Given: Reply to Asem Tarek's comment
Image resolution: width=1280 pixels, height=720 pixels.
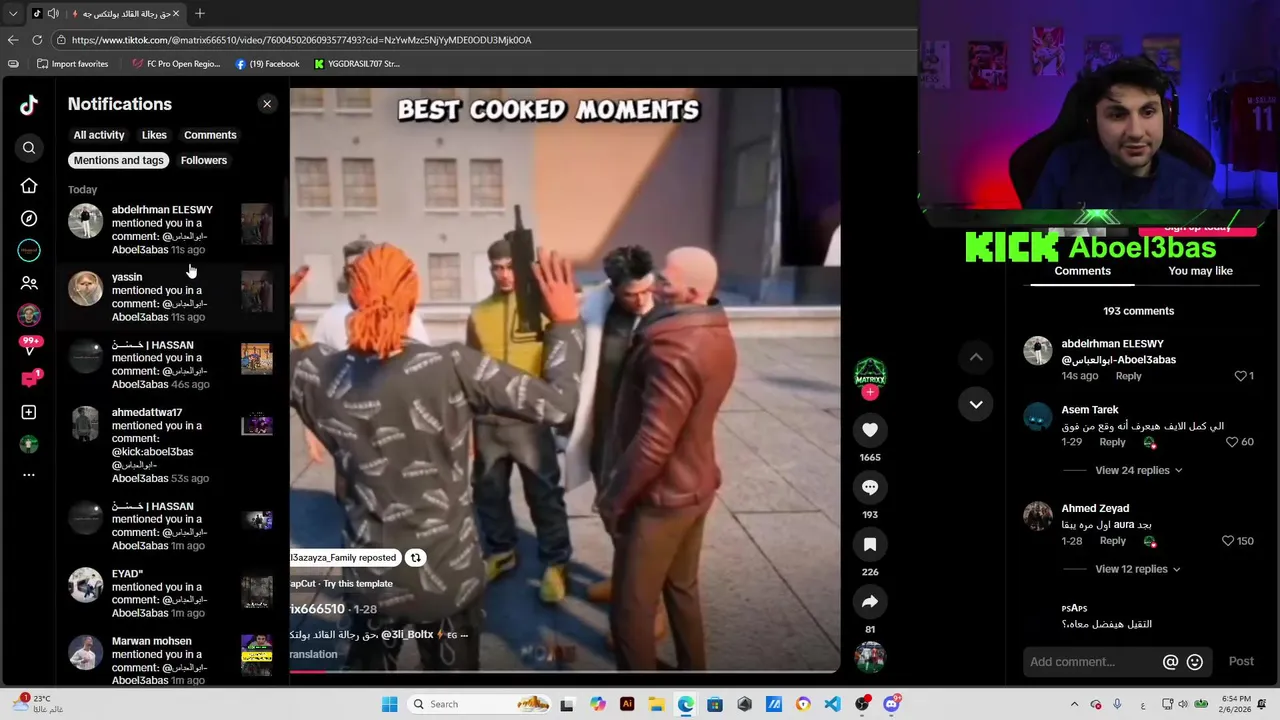Looking at the screenshot, I should coord(1112,442).
